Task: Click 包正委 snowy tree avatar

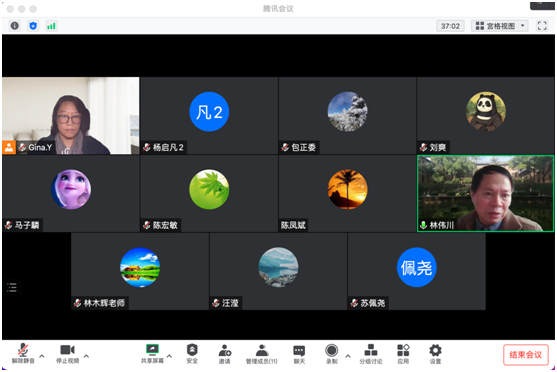Action: 347,112
